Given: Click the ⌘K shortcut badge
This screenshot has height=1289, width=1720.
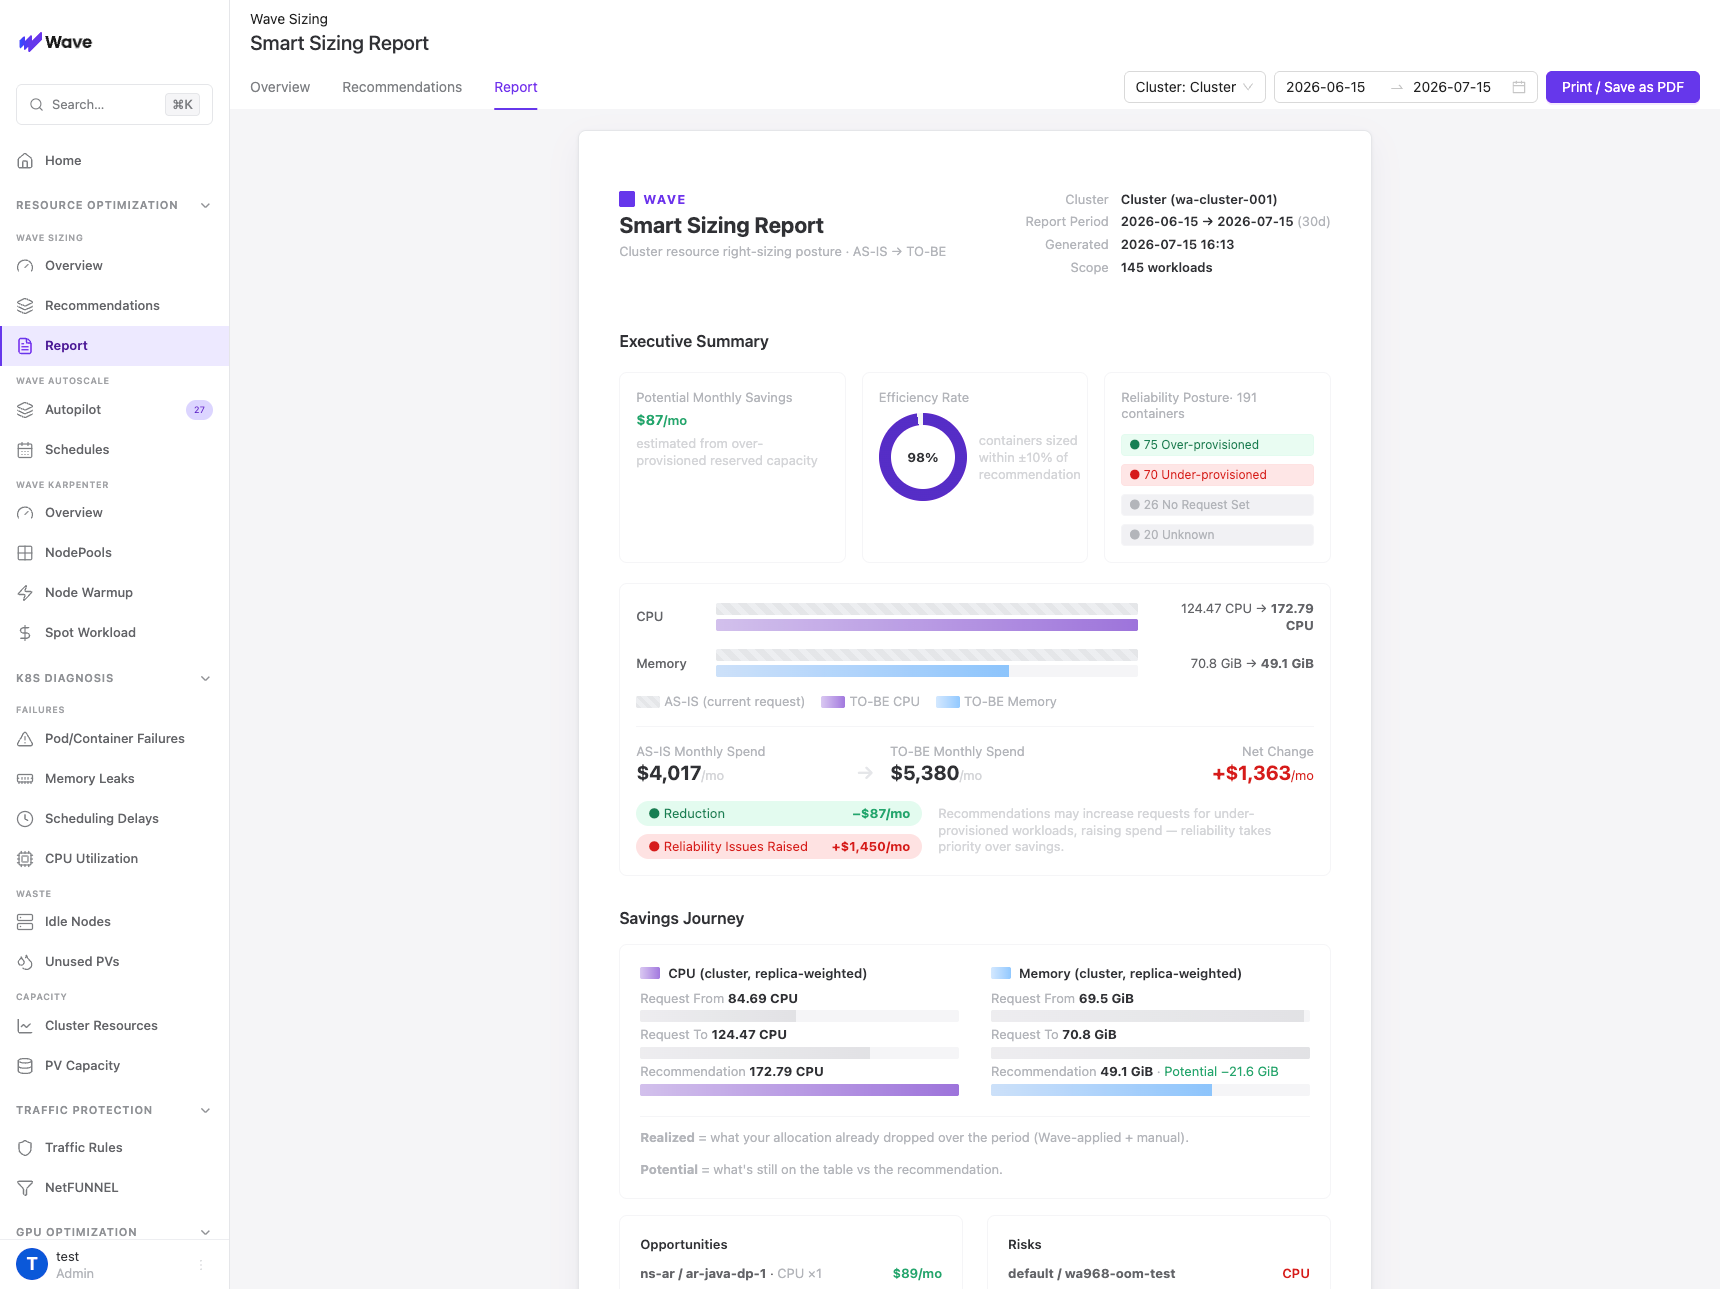Looking at the screenshot, I should pos(183,104).
